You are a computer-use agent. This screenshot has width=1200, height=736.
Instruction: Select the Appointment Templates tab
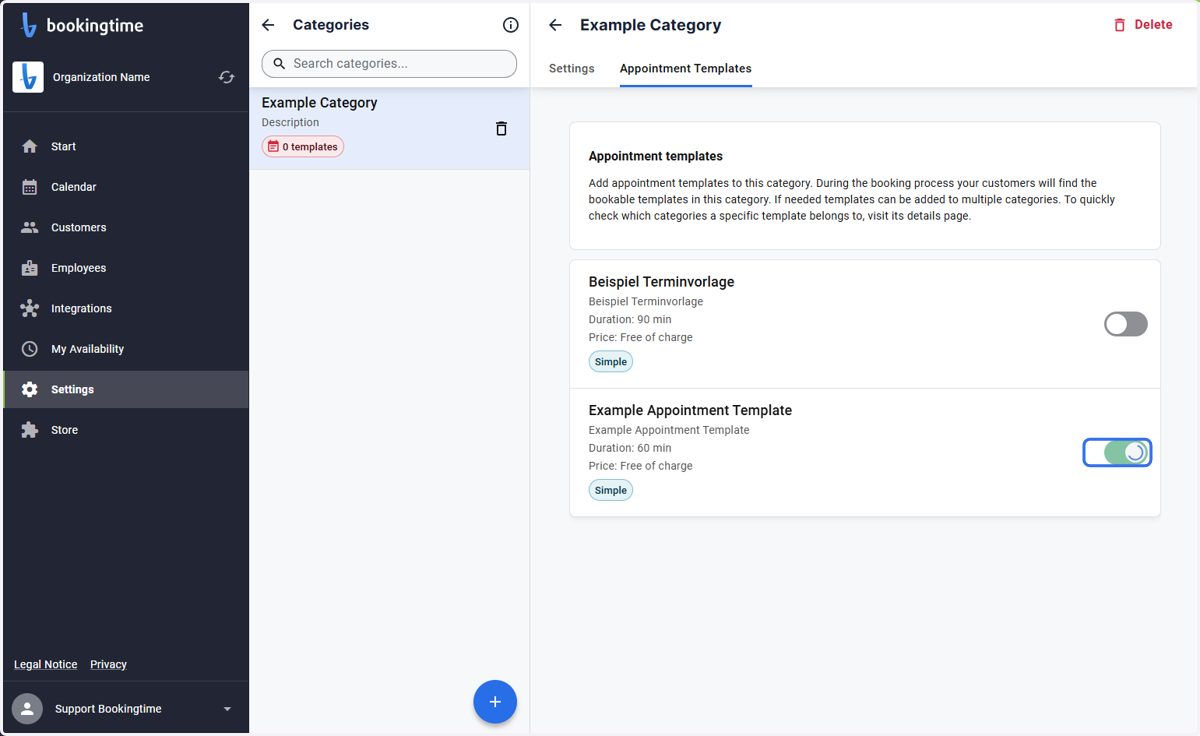tap(686, 69)
